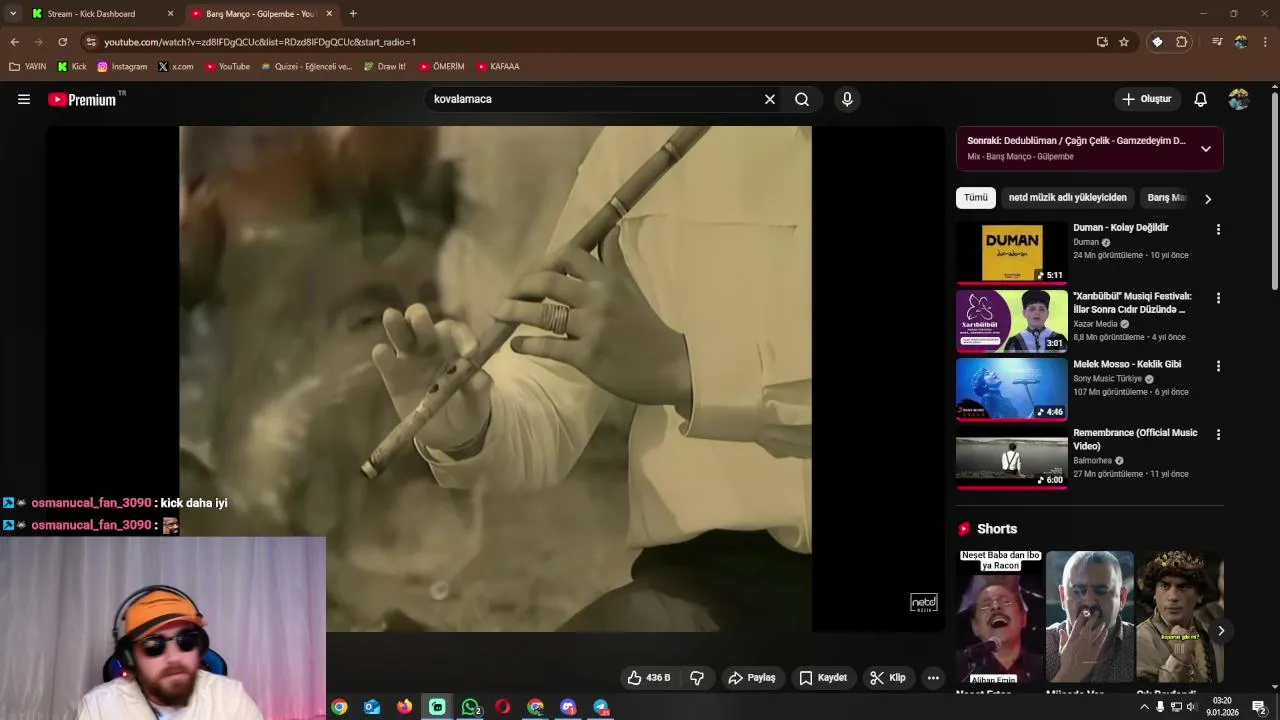Open Duman - Kolay Değildir thumbnail
Viewport: 1280px width, 720px height.
pos(1012,252)
